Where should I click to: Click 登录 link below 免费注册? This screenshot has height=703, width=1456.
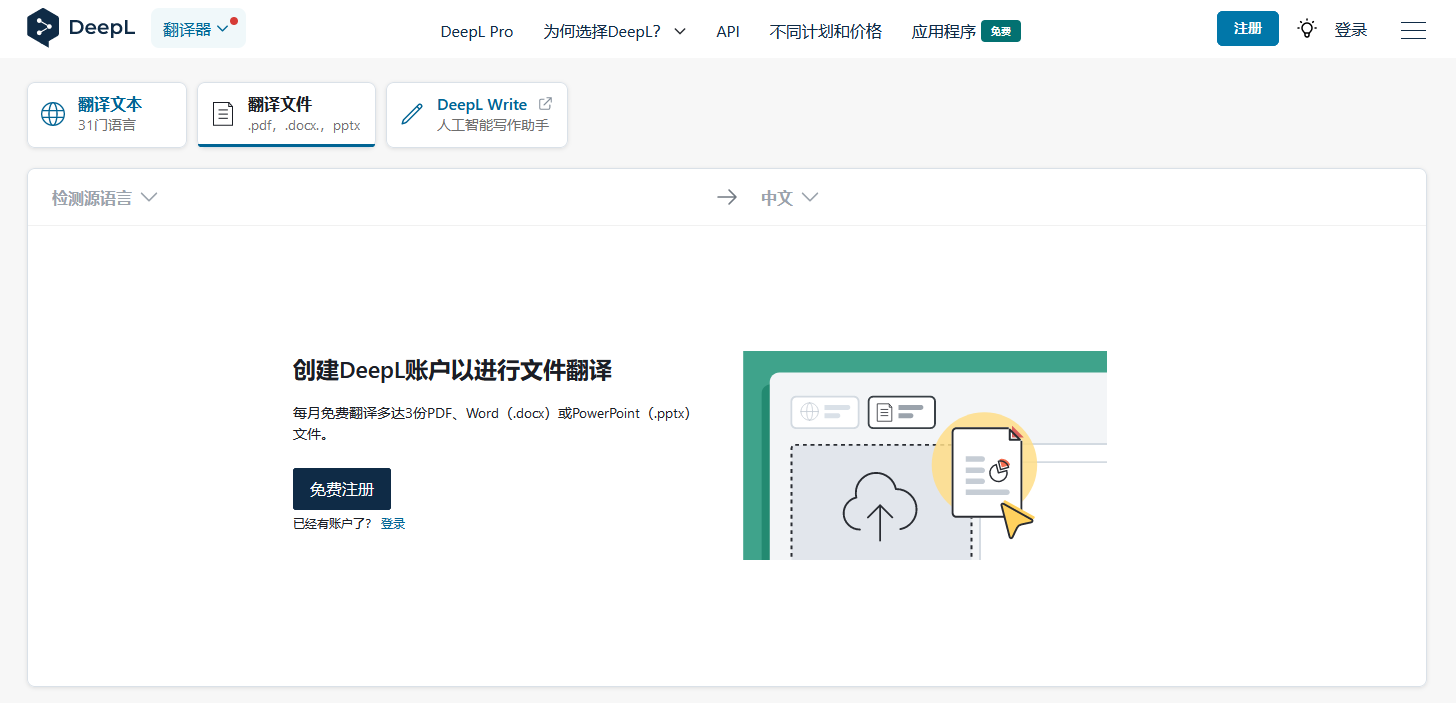click(393, 523)
